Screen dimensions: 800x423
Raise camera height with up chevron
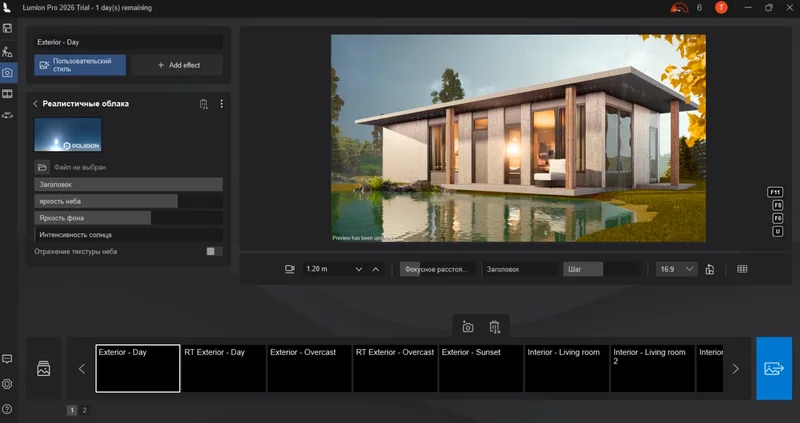point(376,269)
